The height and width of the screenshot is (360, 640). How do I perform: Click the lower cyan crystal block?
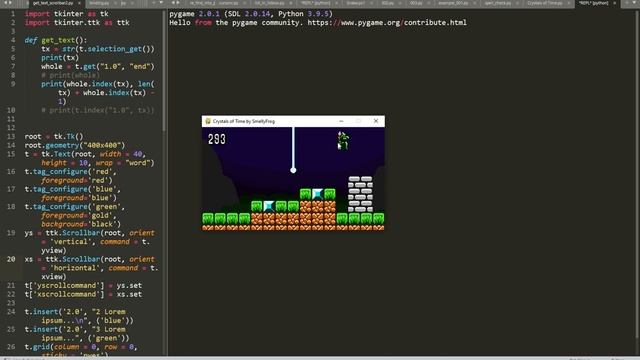click(x=269, y=206)
